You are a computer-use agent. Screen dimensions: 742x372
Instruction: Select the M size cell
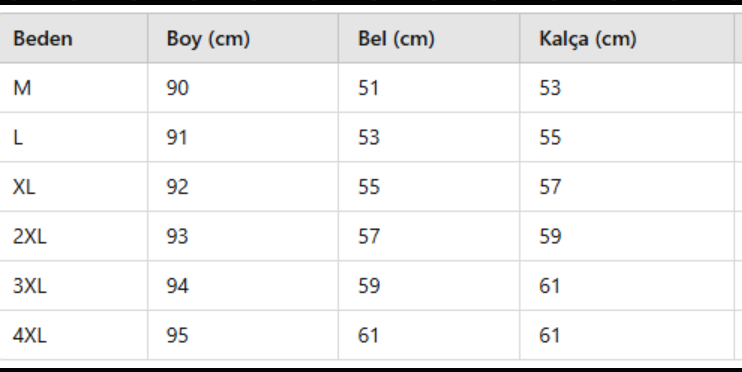click(74, 88)
